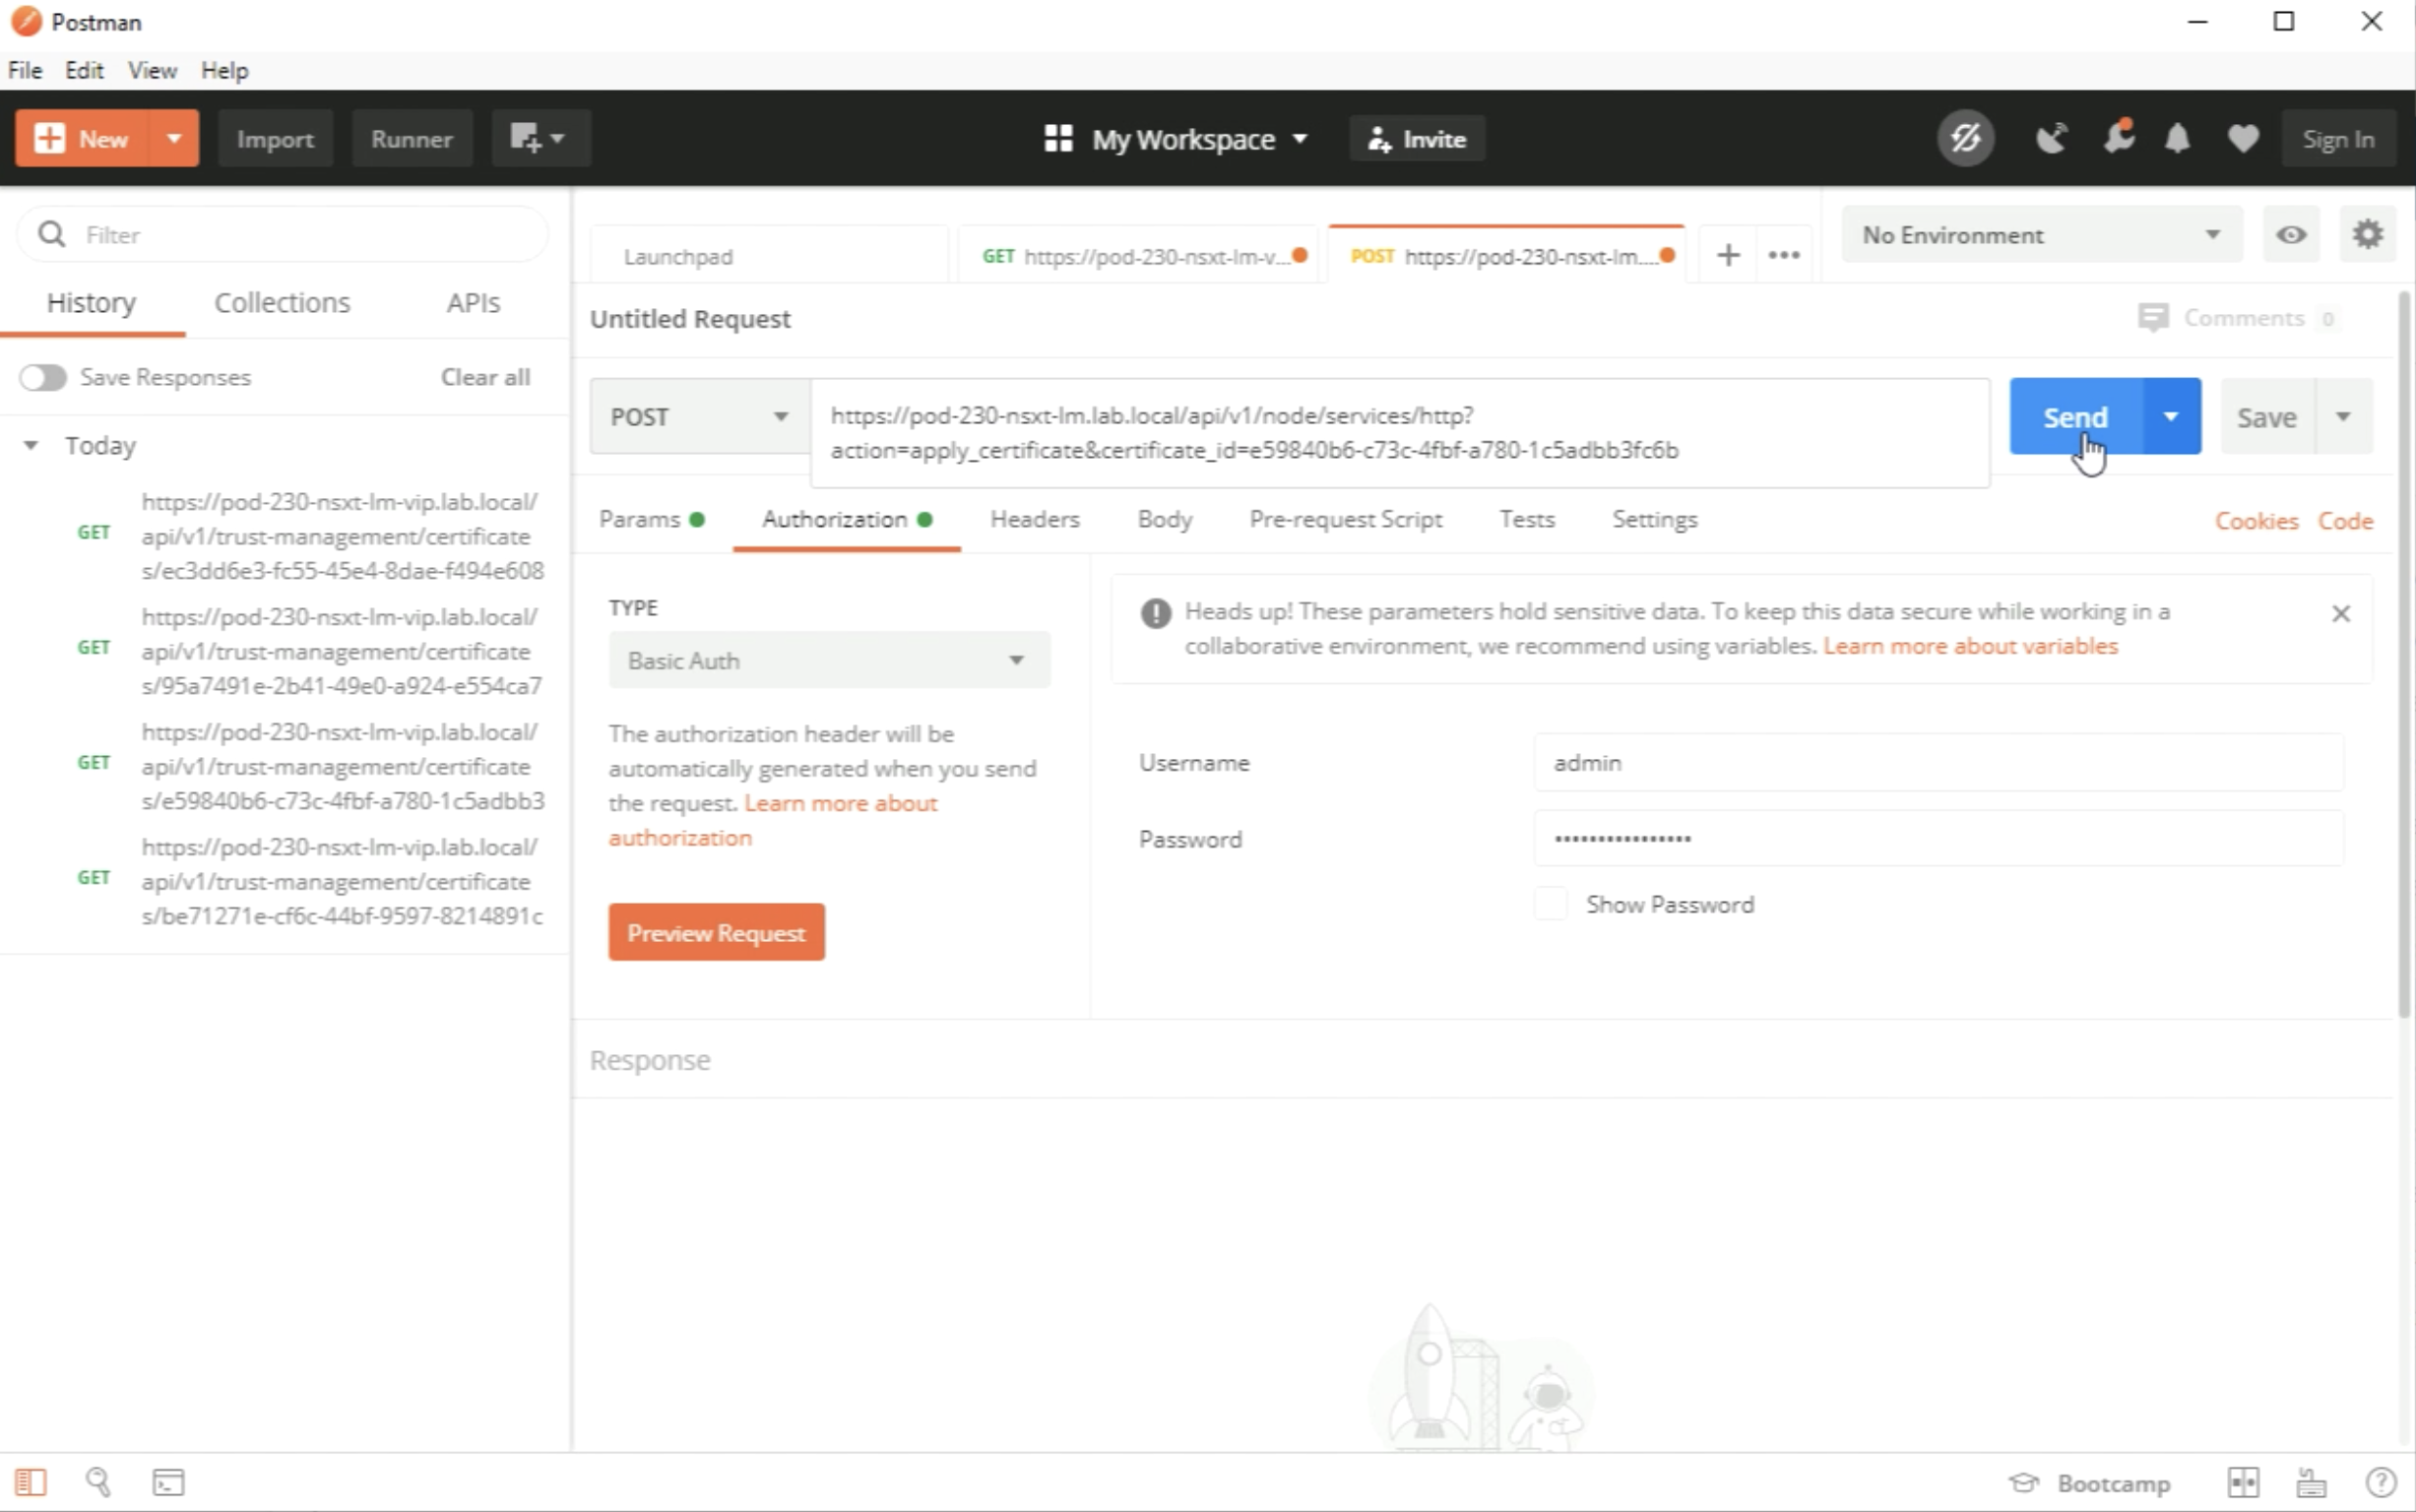
Task: Click the Clear all history link
Action: click(485, 377)
